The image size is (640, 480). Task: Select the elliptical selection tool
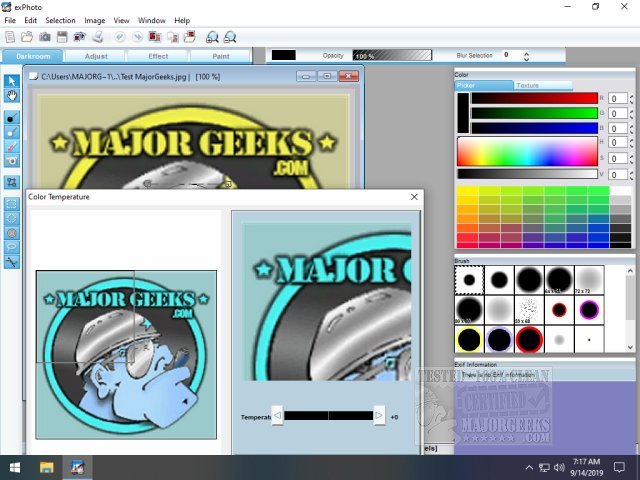tap(12, 218)
